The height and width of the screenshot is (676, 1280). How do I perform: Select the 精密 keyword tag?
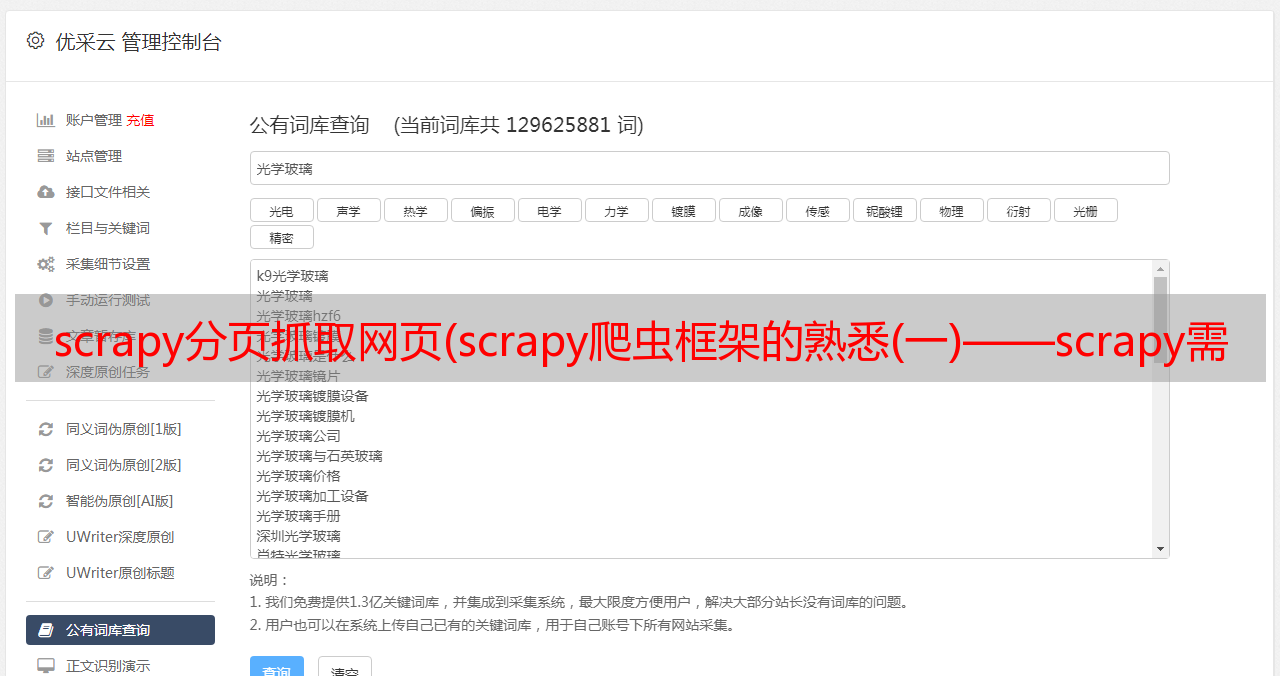(282, 237)
